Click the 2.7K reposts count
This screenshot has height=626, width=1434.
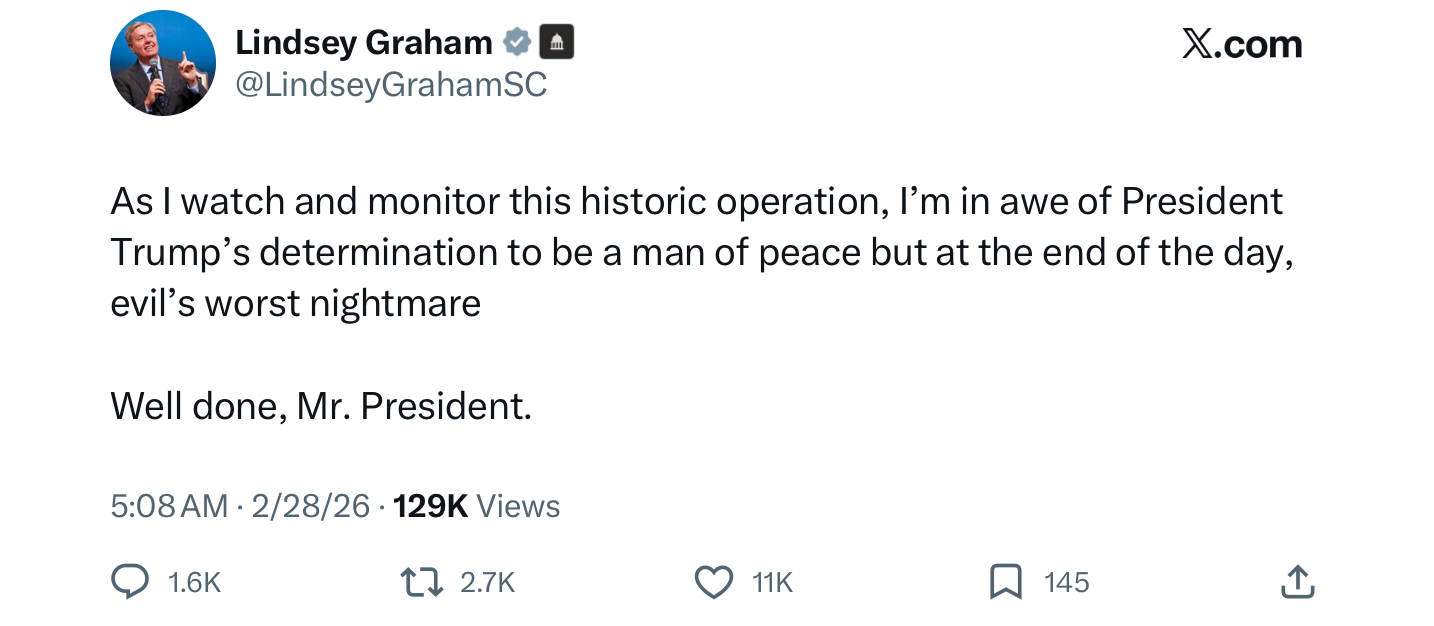488,582
